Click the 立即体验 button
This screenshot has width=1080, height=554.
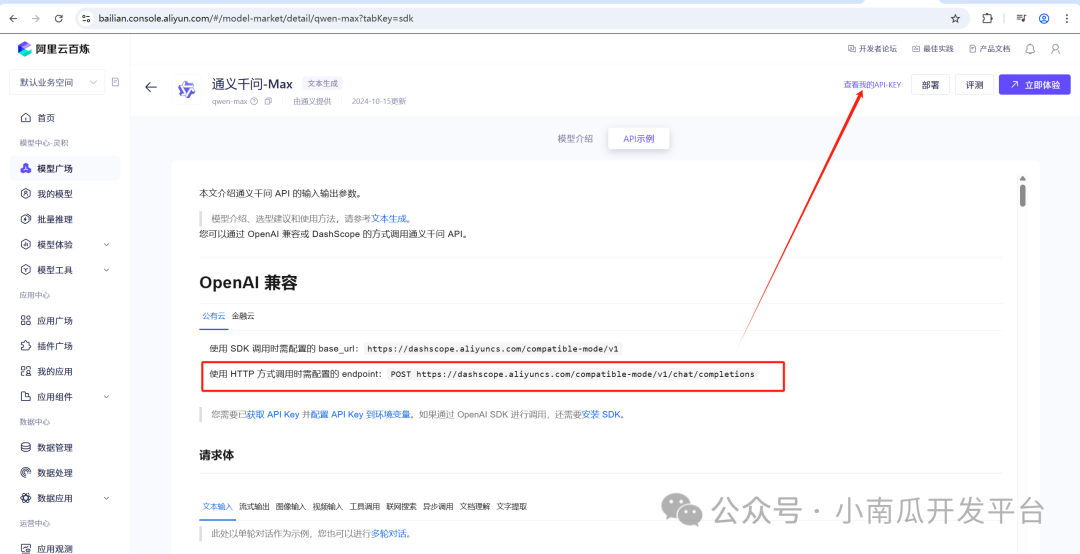[1035, 85]
